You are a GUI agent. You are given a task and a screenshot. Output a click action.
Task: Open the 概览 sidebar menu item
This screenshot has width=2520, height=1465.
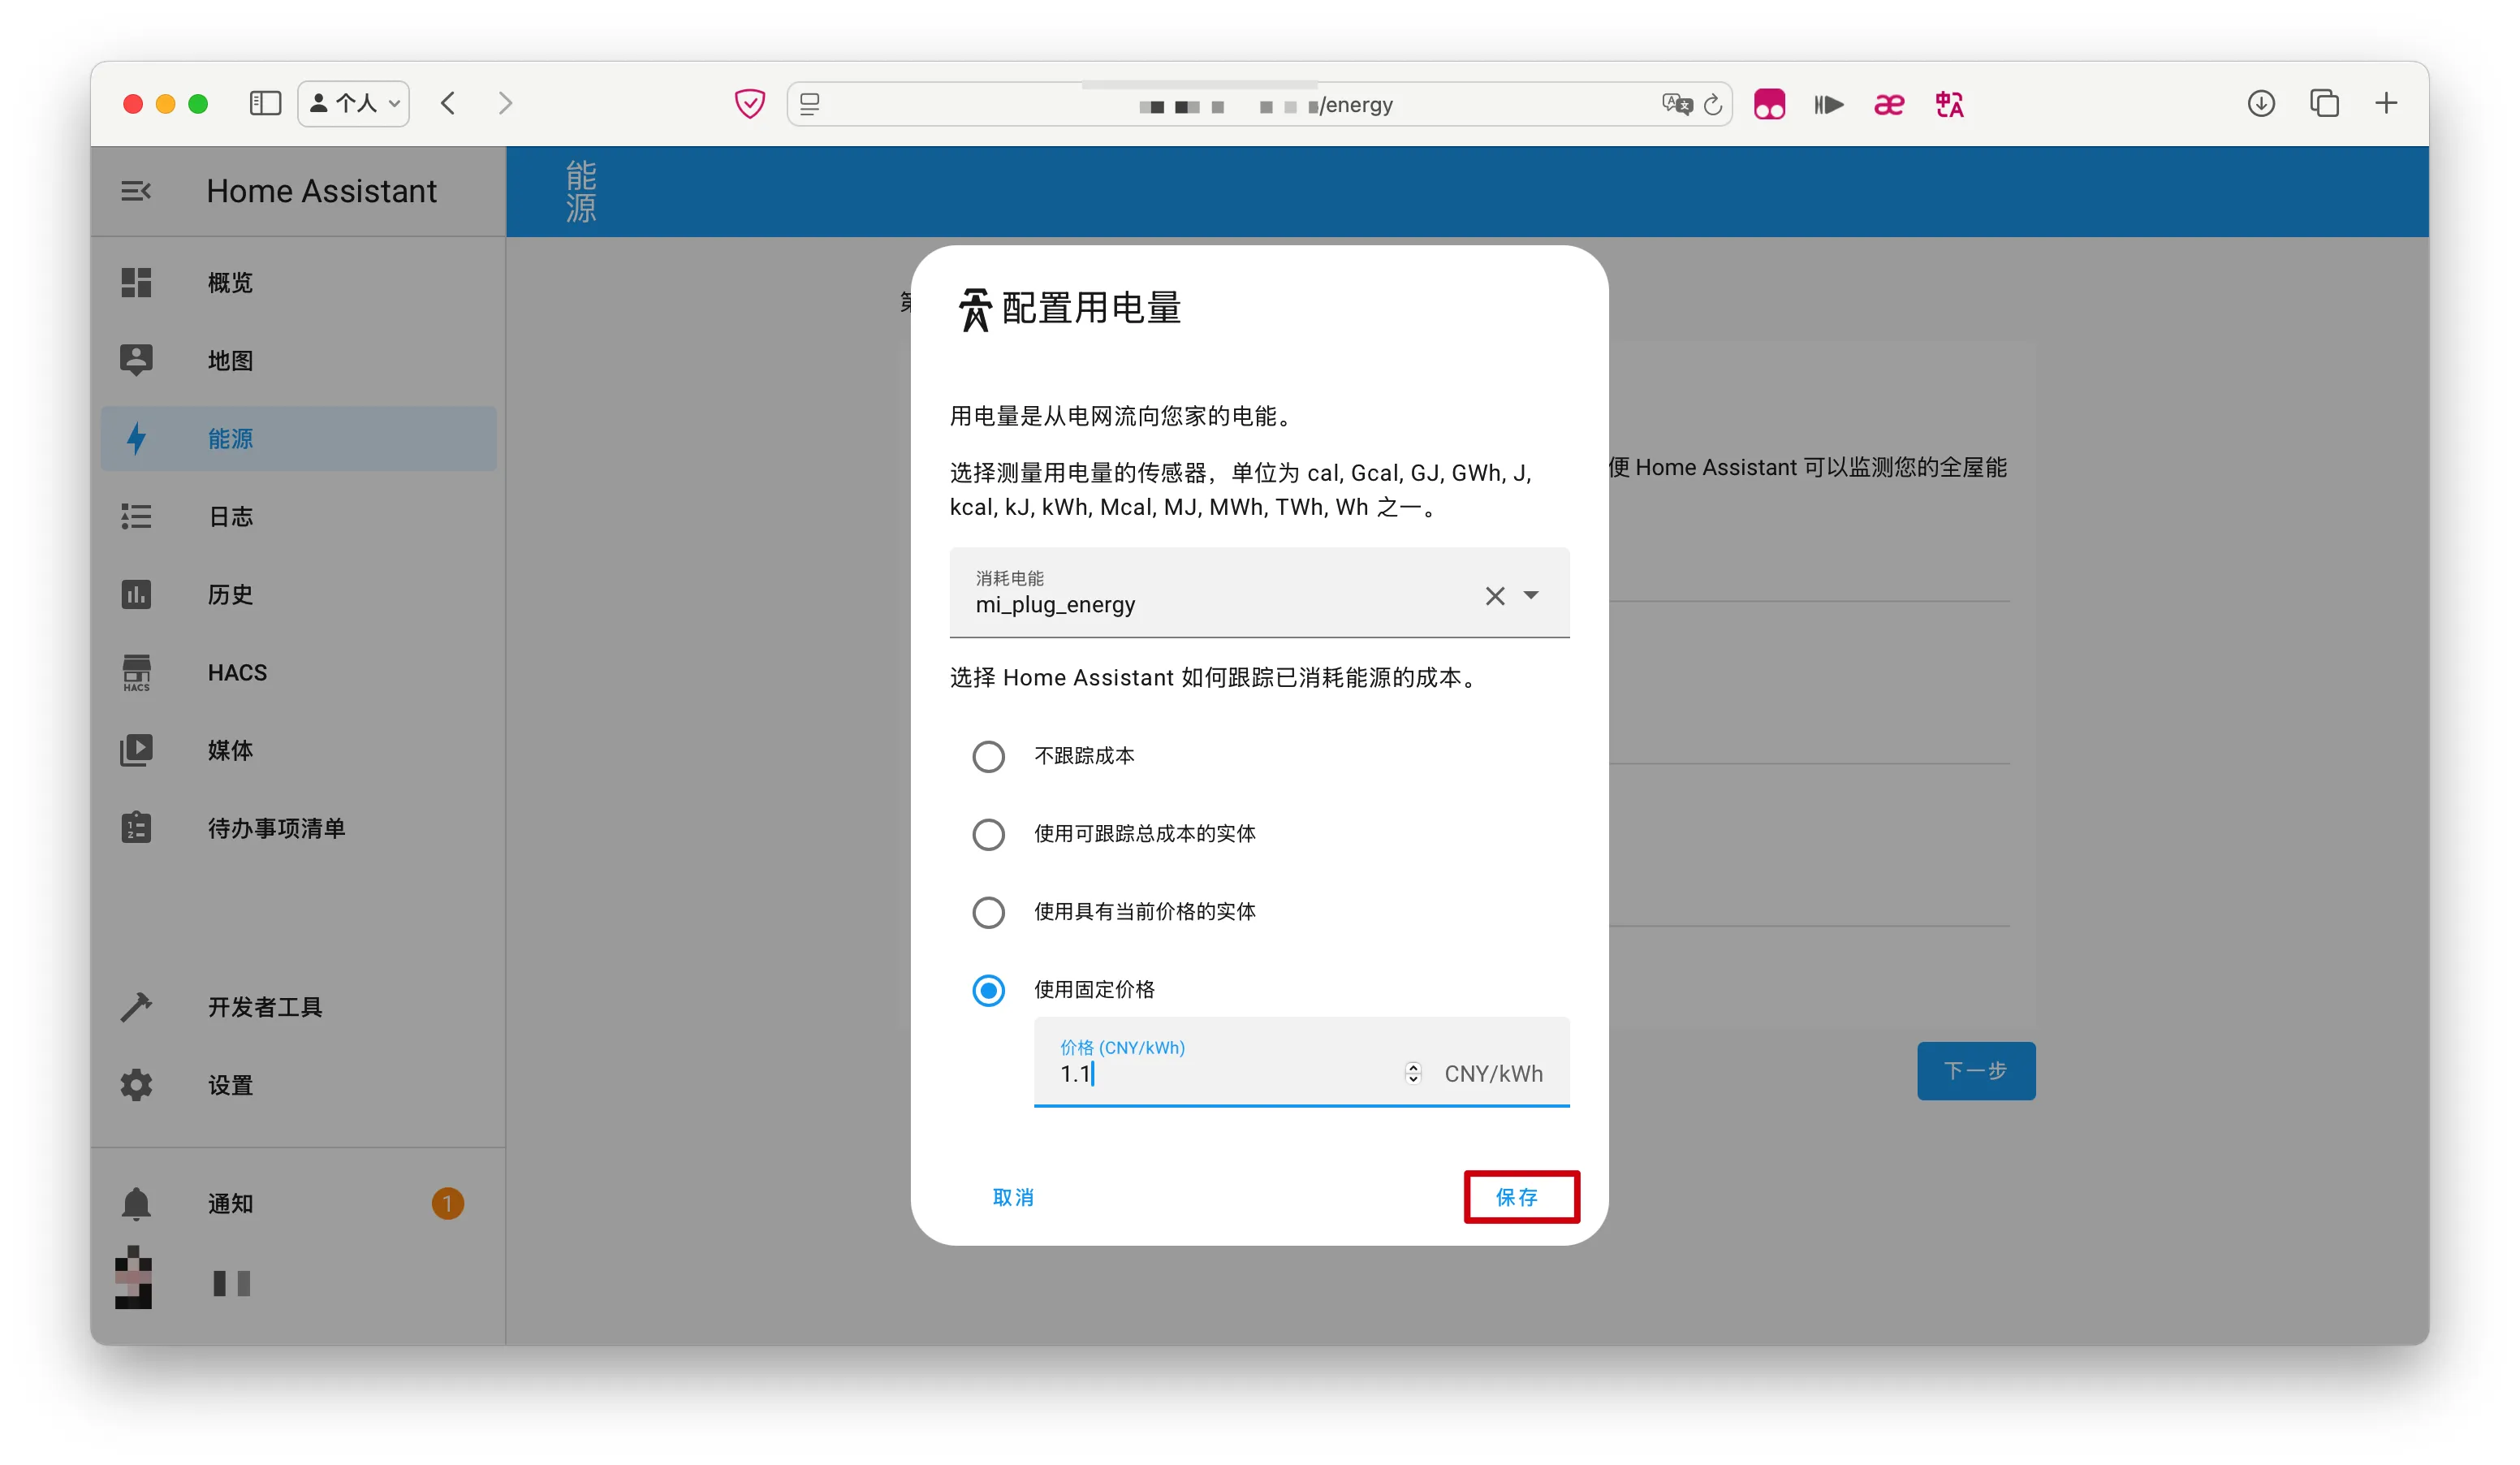click(x=298, y=283)
